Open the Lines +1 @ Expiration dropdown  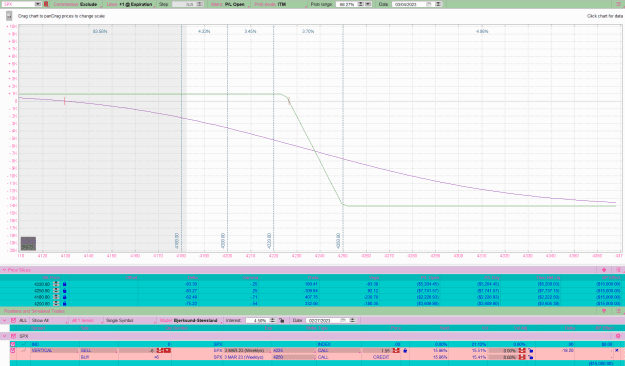pos(130,4)
